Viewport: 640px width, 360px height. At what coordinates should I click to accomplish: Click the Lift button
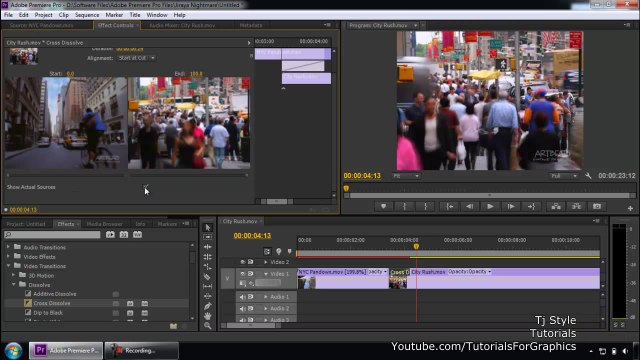click(x=556, y=207)
